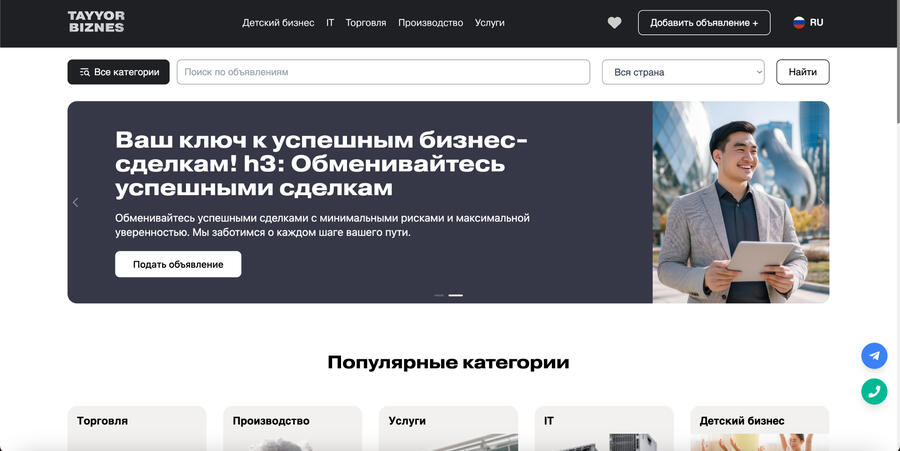
Task: Click the green phone call button
Action: pyautogui.click(x=874, y=391)
